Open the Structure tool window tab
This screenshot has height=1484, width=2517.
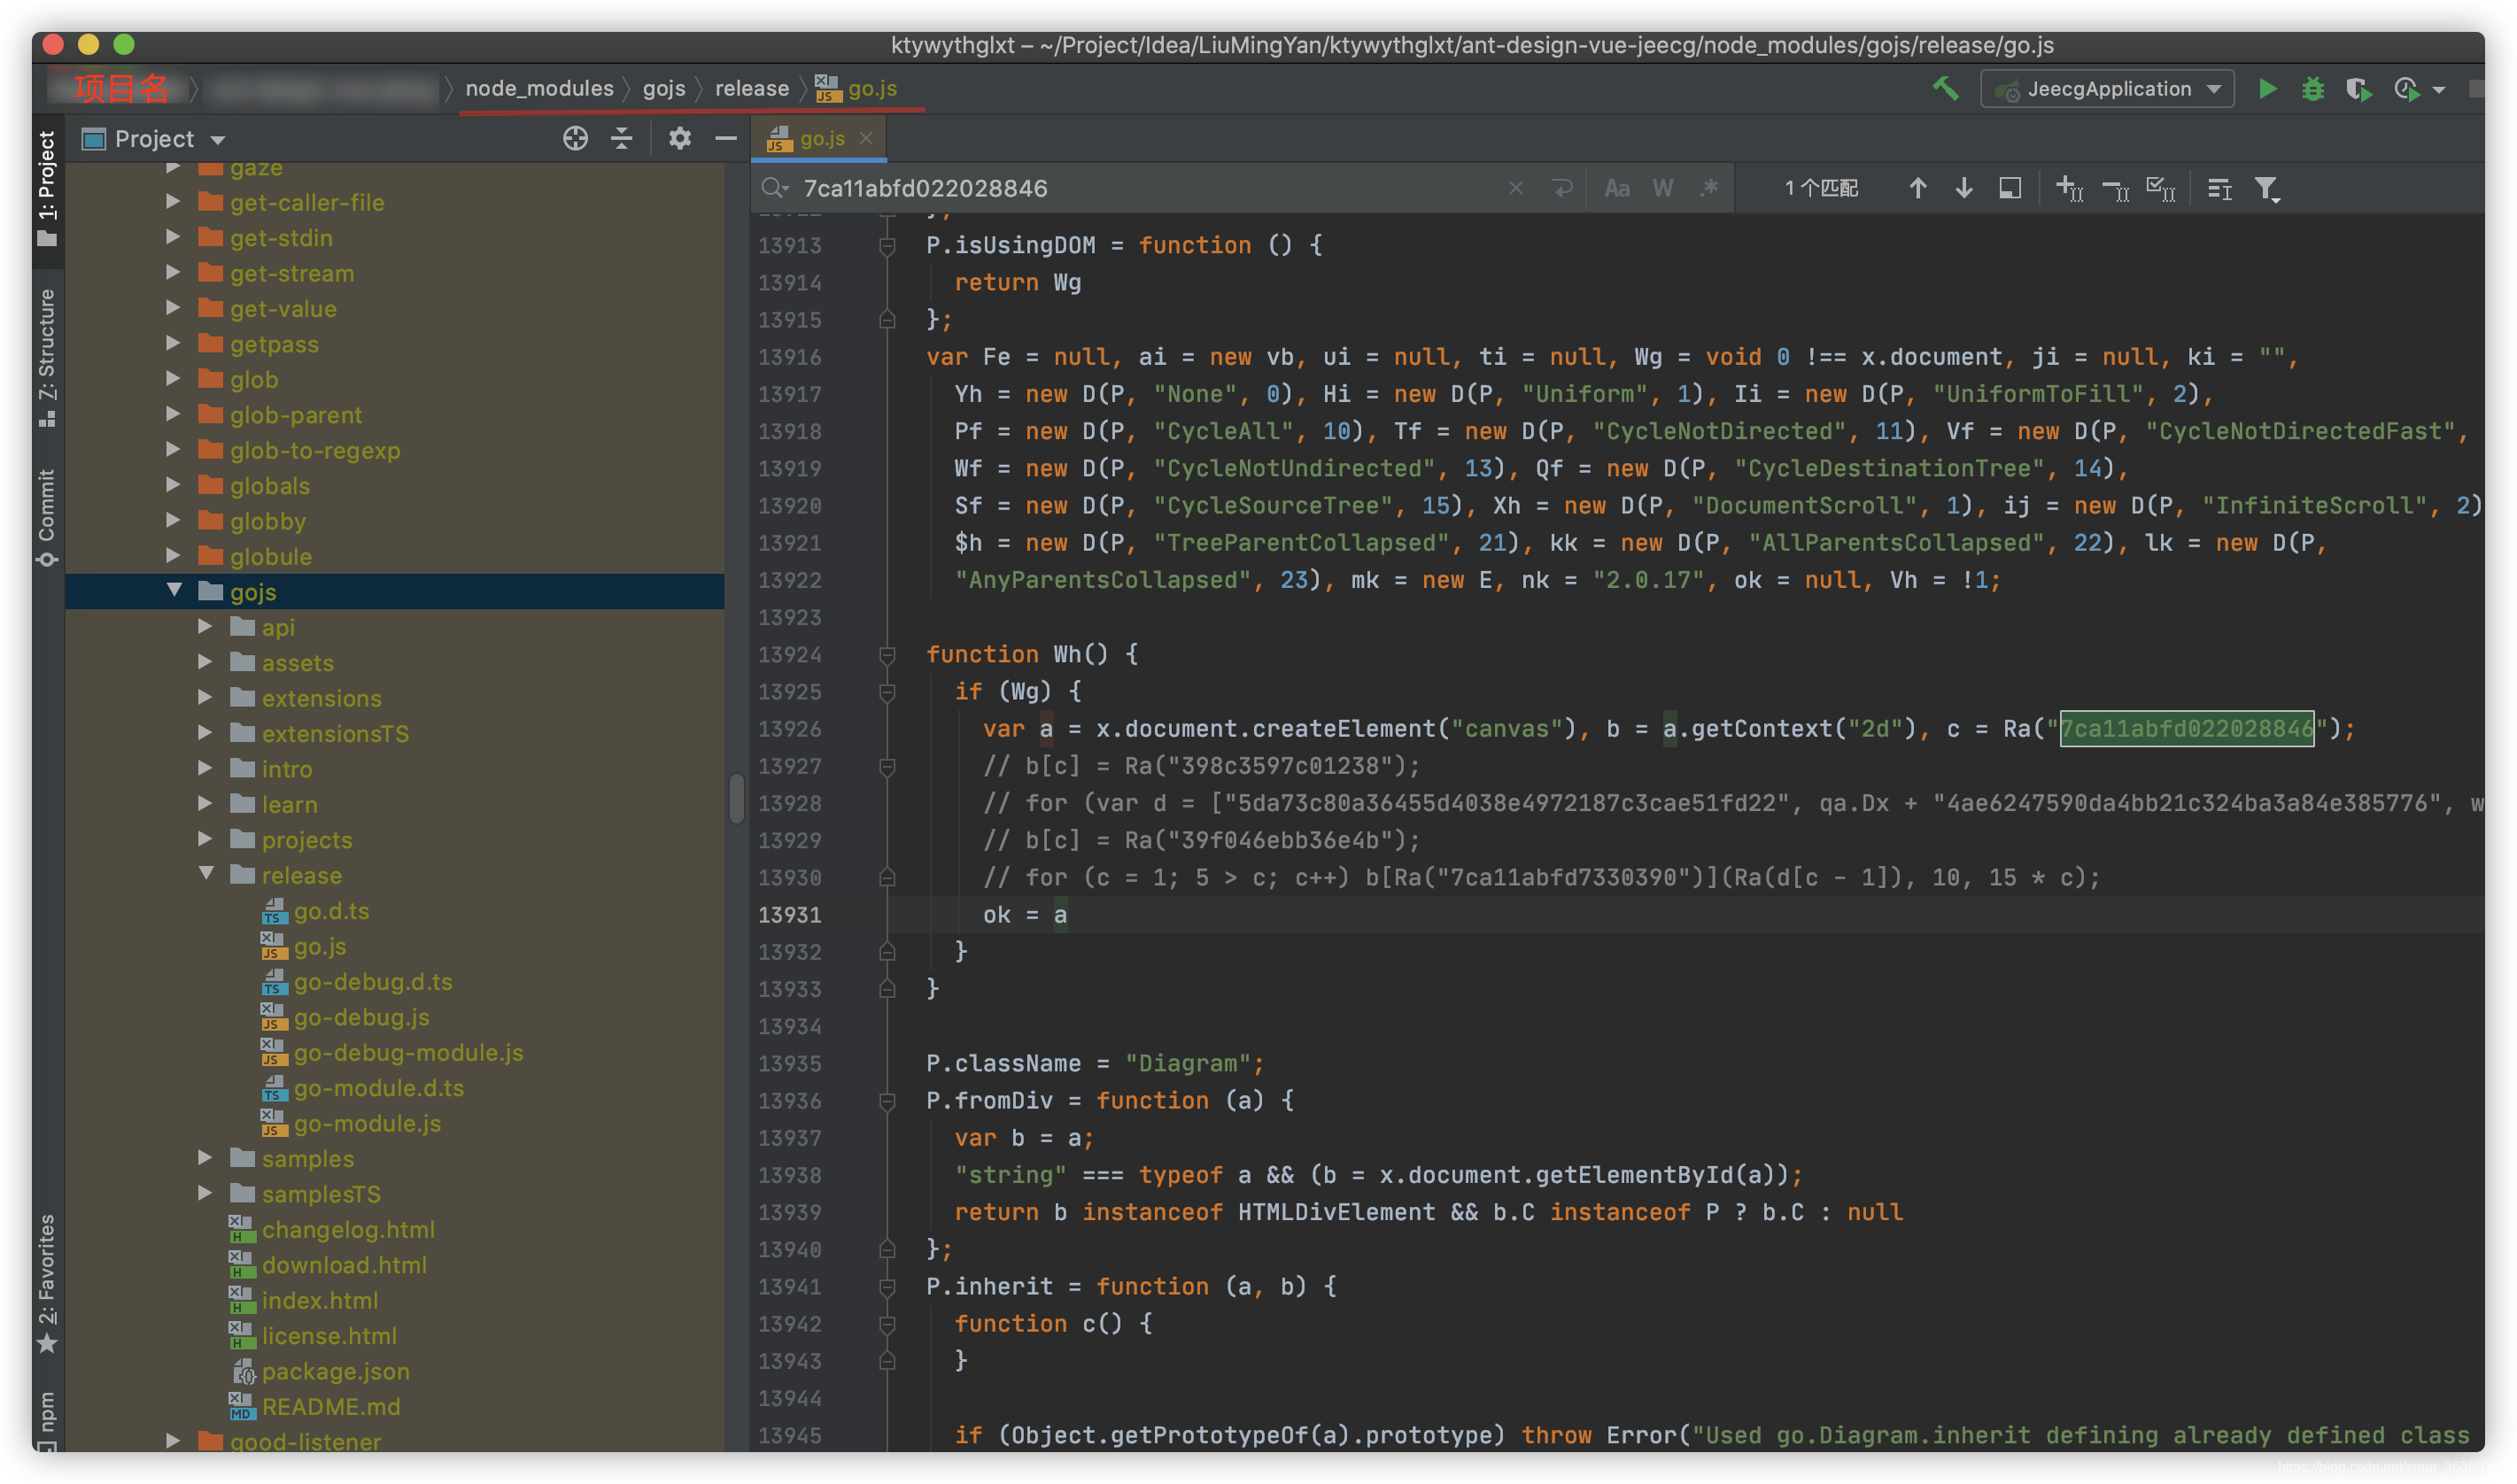pos(47,356)
